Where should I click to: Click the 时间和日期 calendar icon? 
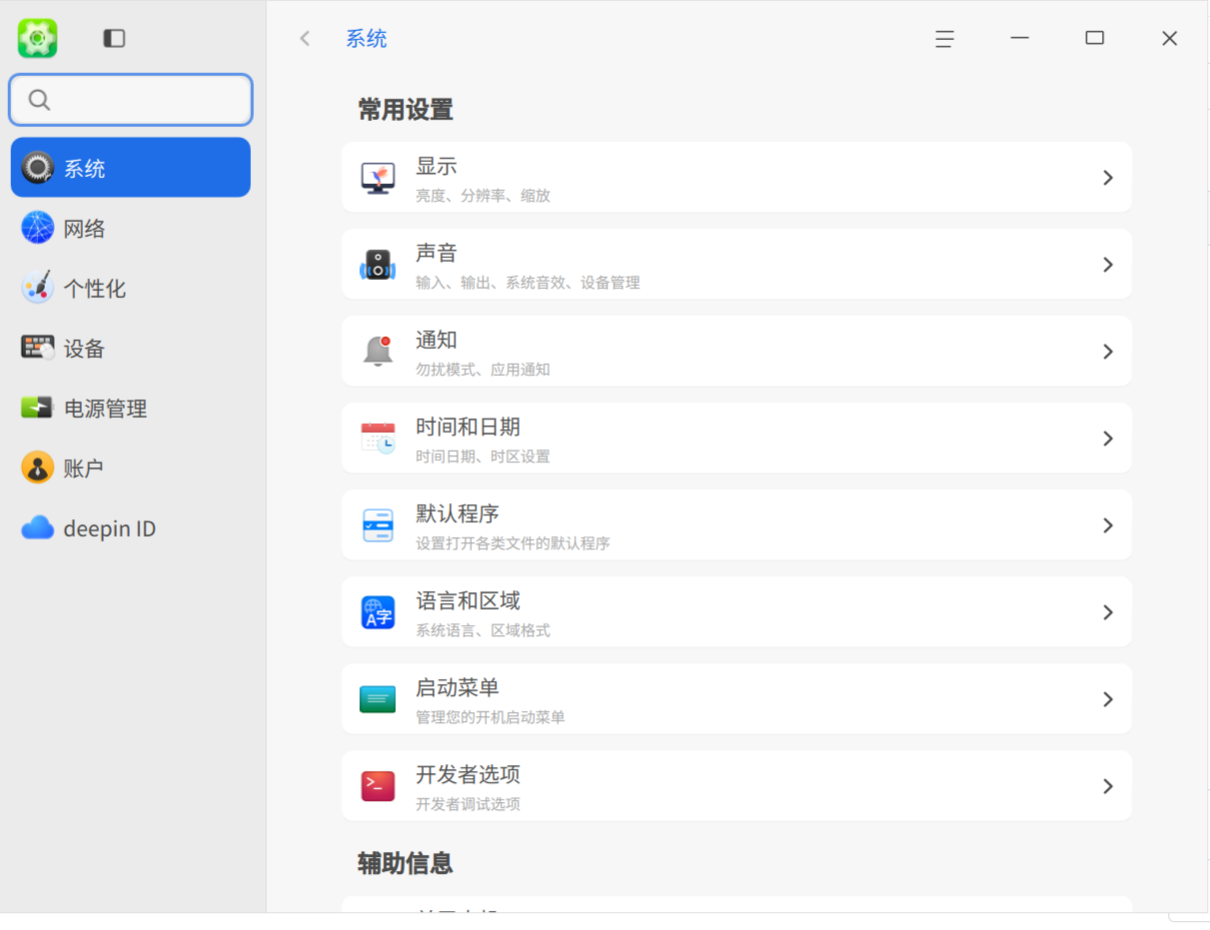(378, 438)
